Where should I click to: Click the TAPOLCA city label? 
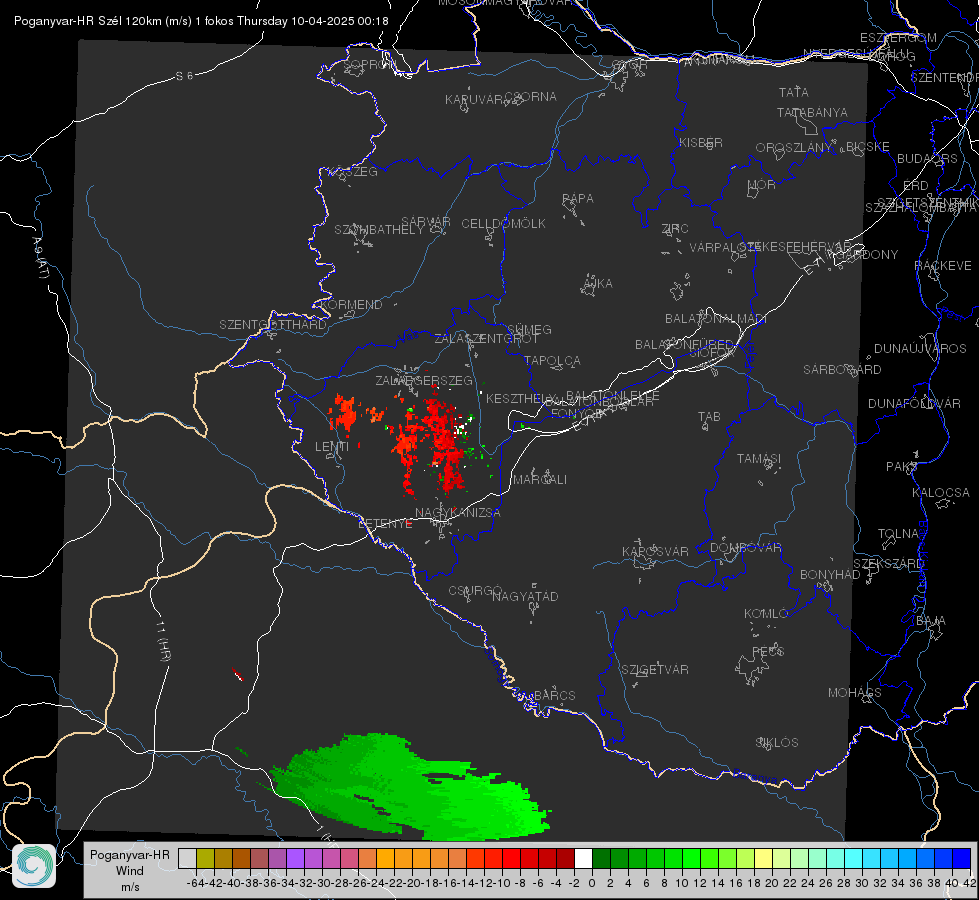click(x=552, y=361)
